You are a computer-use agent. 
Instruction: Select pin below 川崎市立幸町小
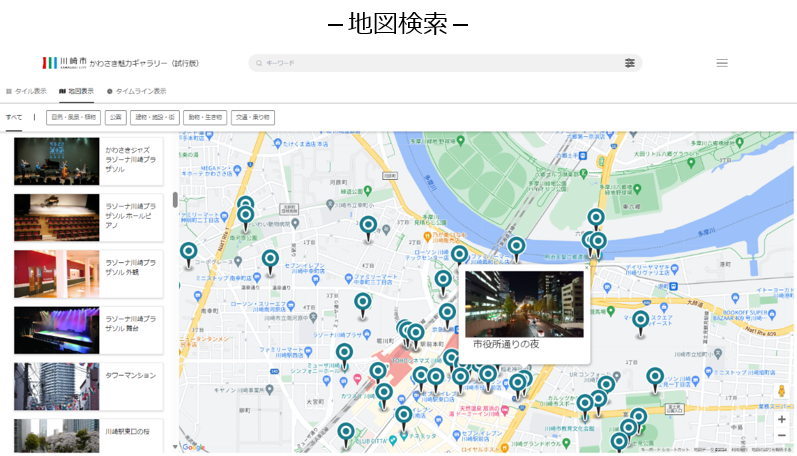click(368, 227)
